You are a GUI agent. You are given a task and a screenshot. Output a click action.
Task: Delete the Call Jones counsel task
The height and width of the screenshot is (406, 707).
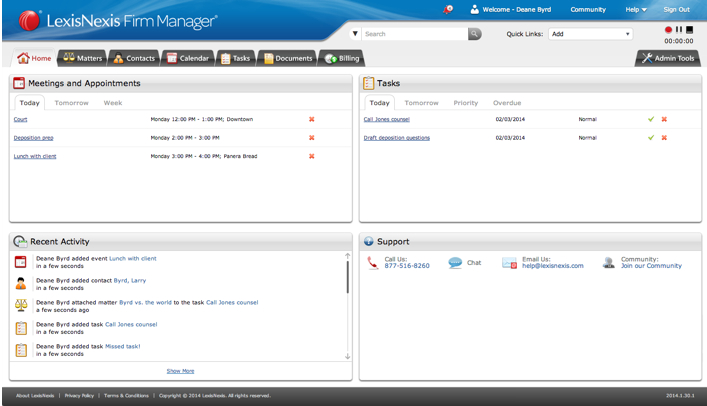pyautogui.click(x=664, y=120)
